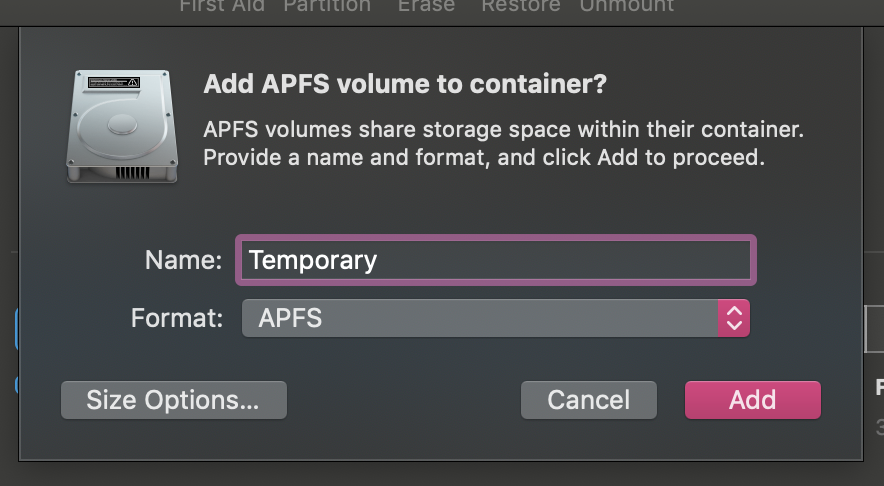The image size is (884, 486).
Task: Click the APFS text in the Format popup
Action: tap(290, 318)
